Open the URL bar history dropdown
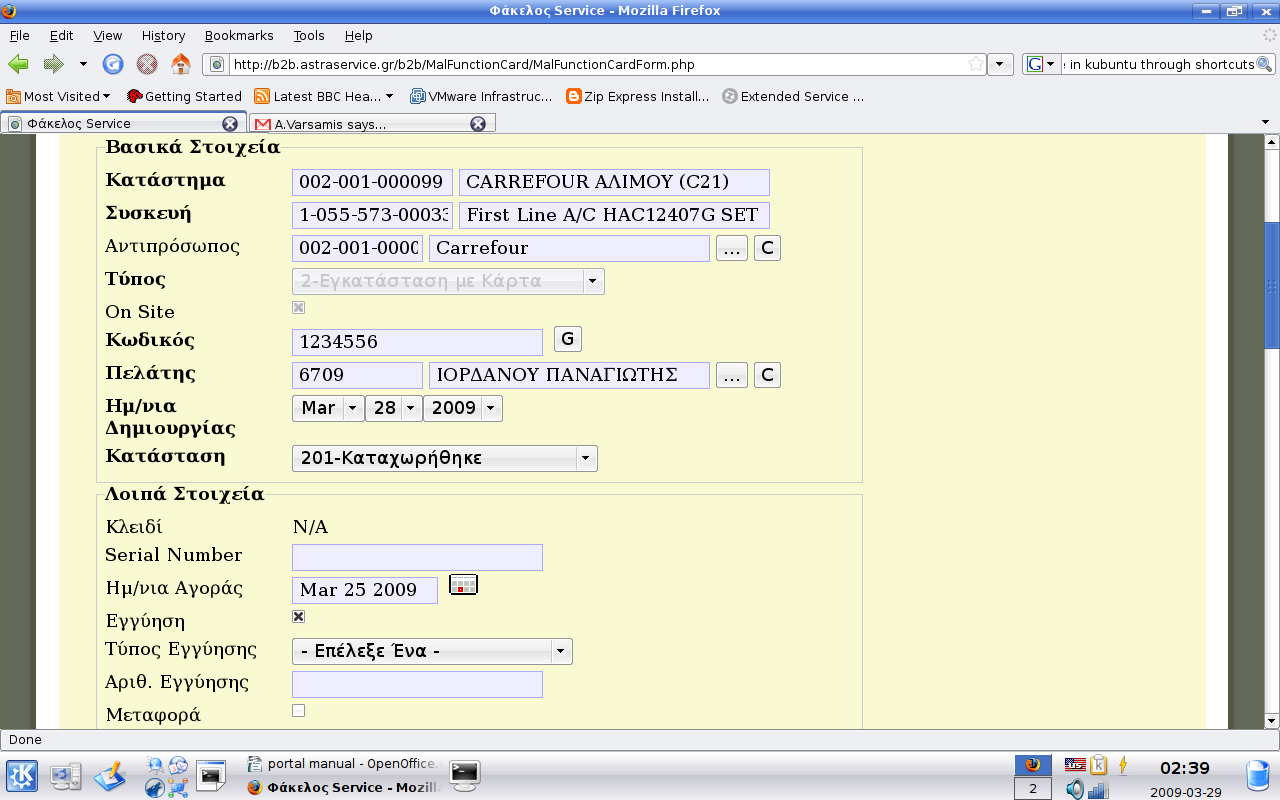The image size is (1280, 800). [x=1000, y=64]
